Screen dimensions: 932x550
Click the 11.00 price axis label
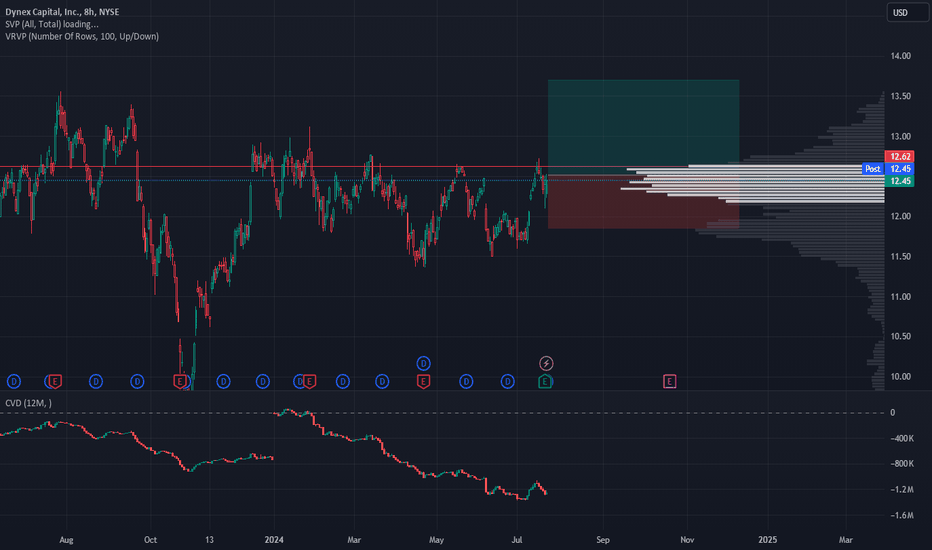coord(900,297)
